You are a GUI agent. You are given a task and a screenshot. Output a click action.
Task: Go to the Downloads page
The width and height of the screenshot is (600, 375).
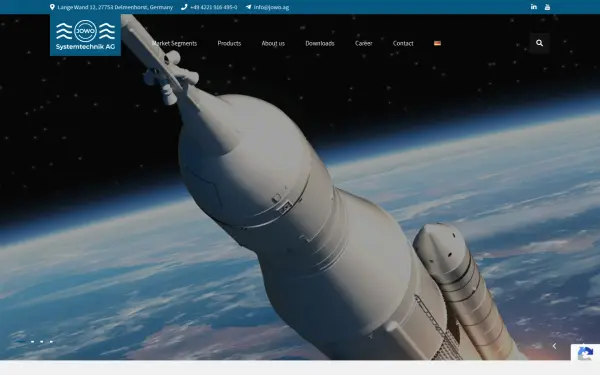pyautogui.click(x=320, y=43)
